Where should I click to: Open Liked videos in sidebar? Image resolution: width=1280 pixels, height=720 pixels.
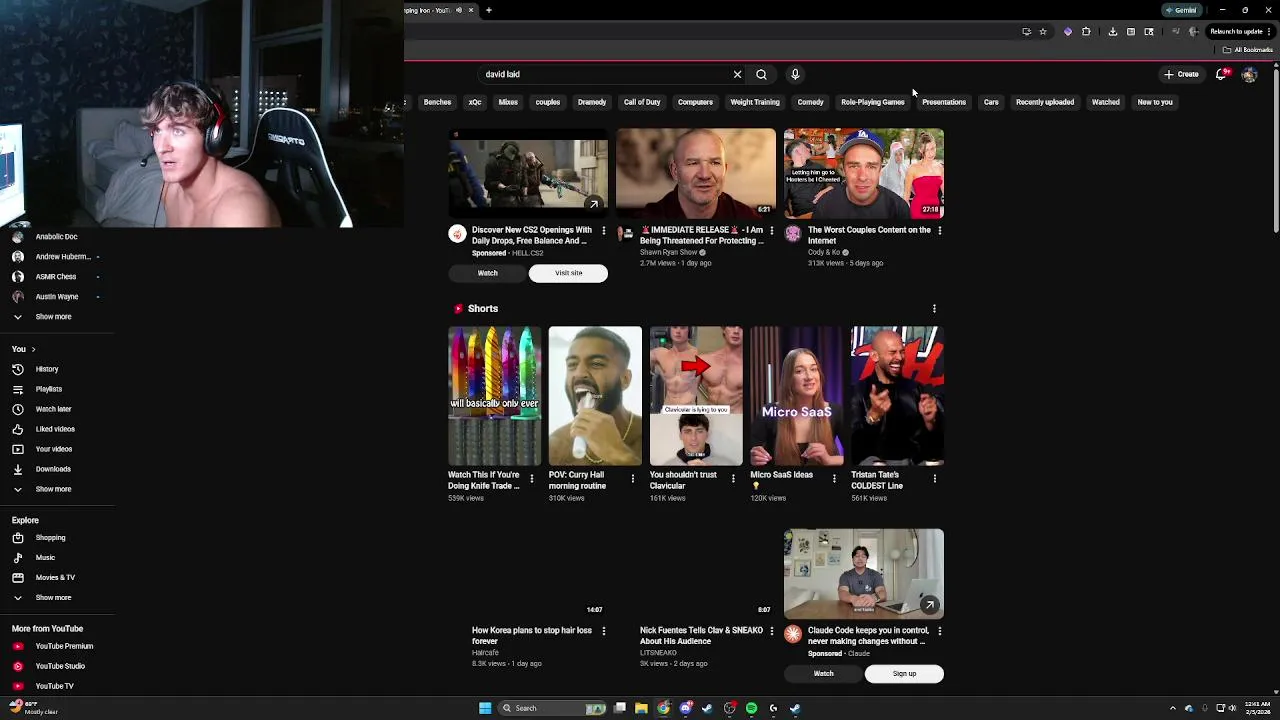point(55,429)
